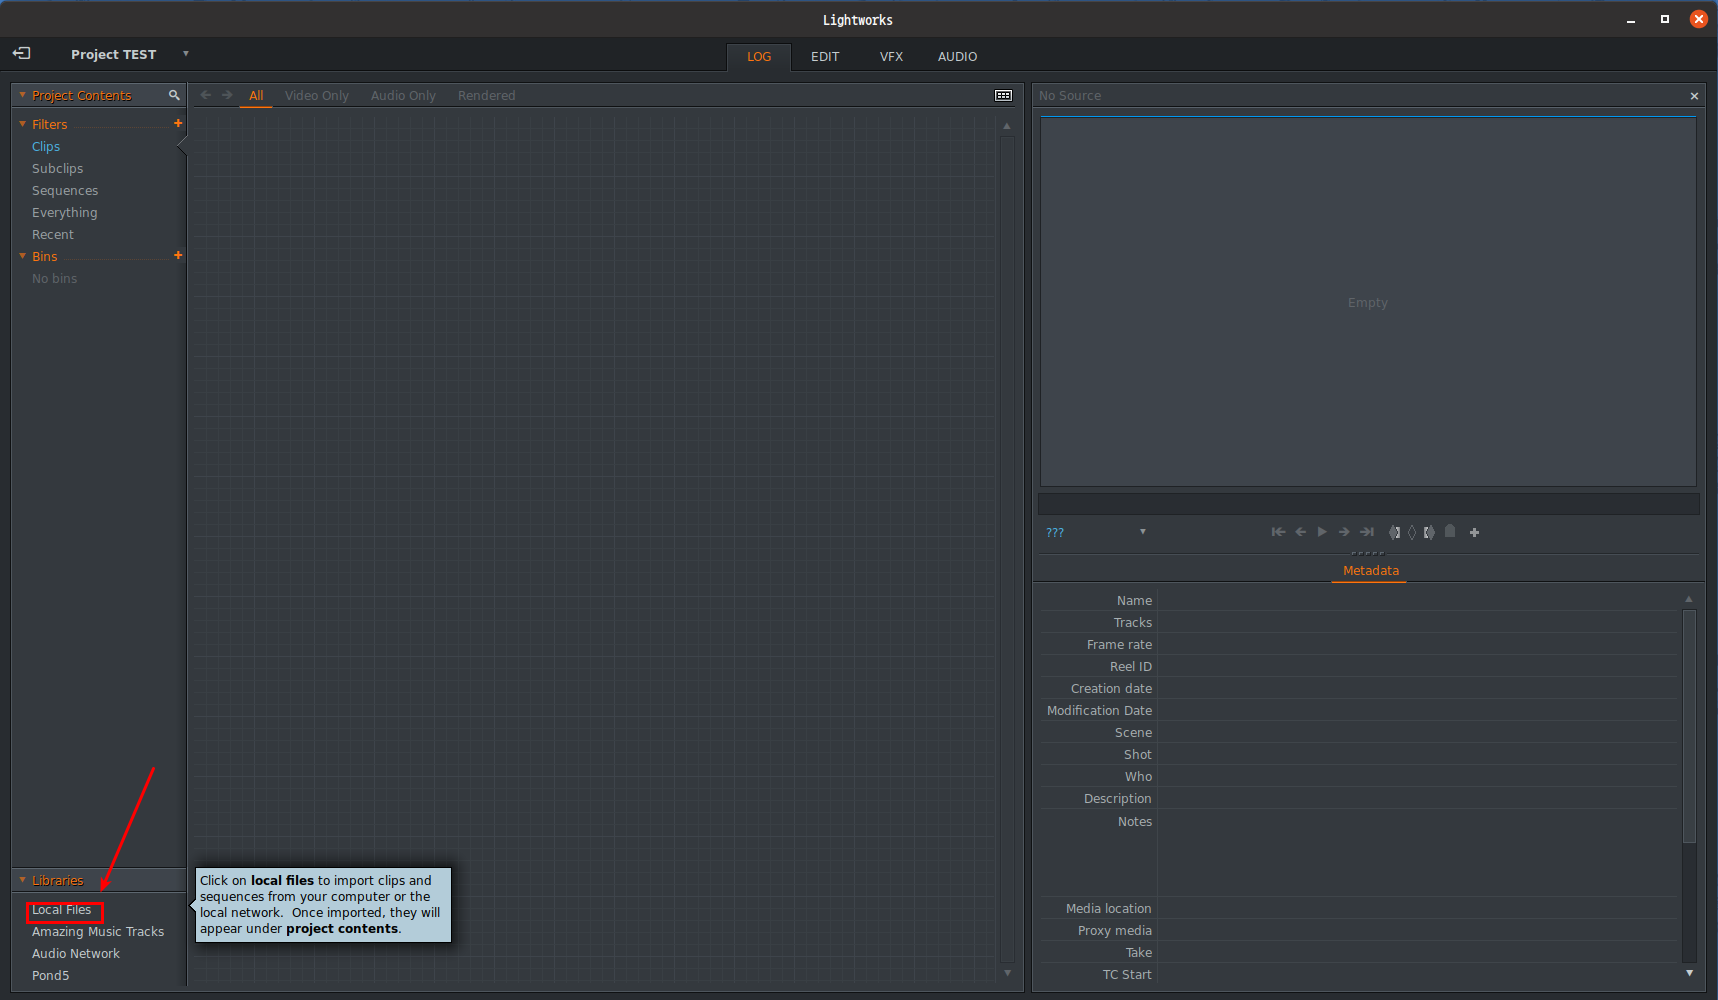Viewport: 1718px width, 1000px height.
Task: Click the back arrow in bin toolbar
Action: pyautogui.click(x=206, y=95)
